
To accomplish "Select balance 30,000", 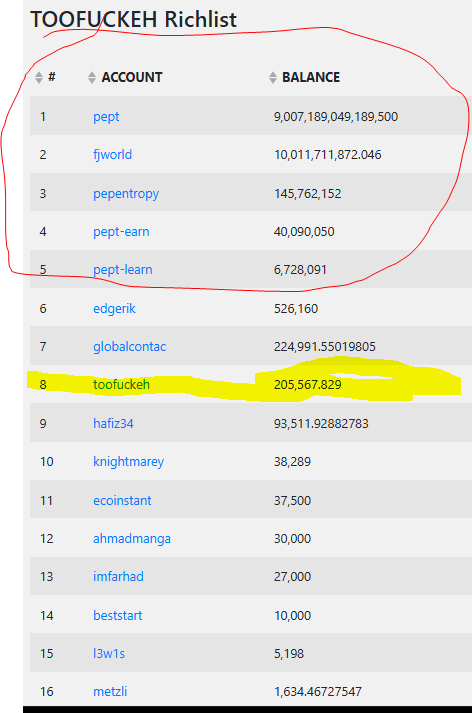I will 292,539.
